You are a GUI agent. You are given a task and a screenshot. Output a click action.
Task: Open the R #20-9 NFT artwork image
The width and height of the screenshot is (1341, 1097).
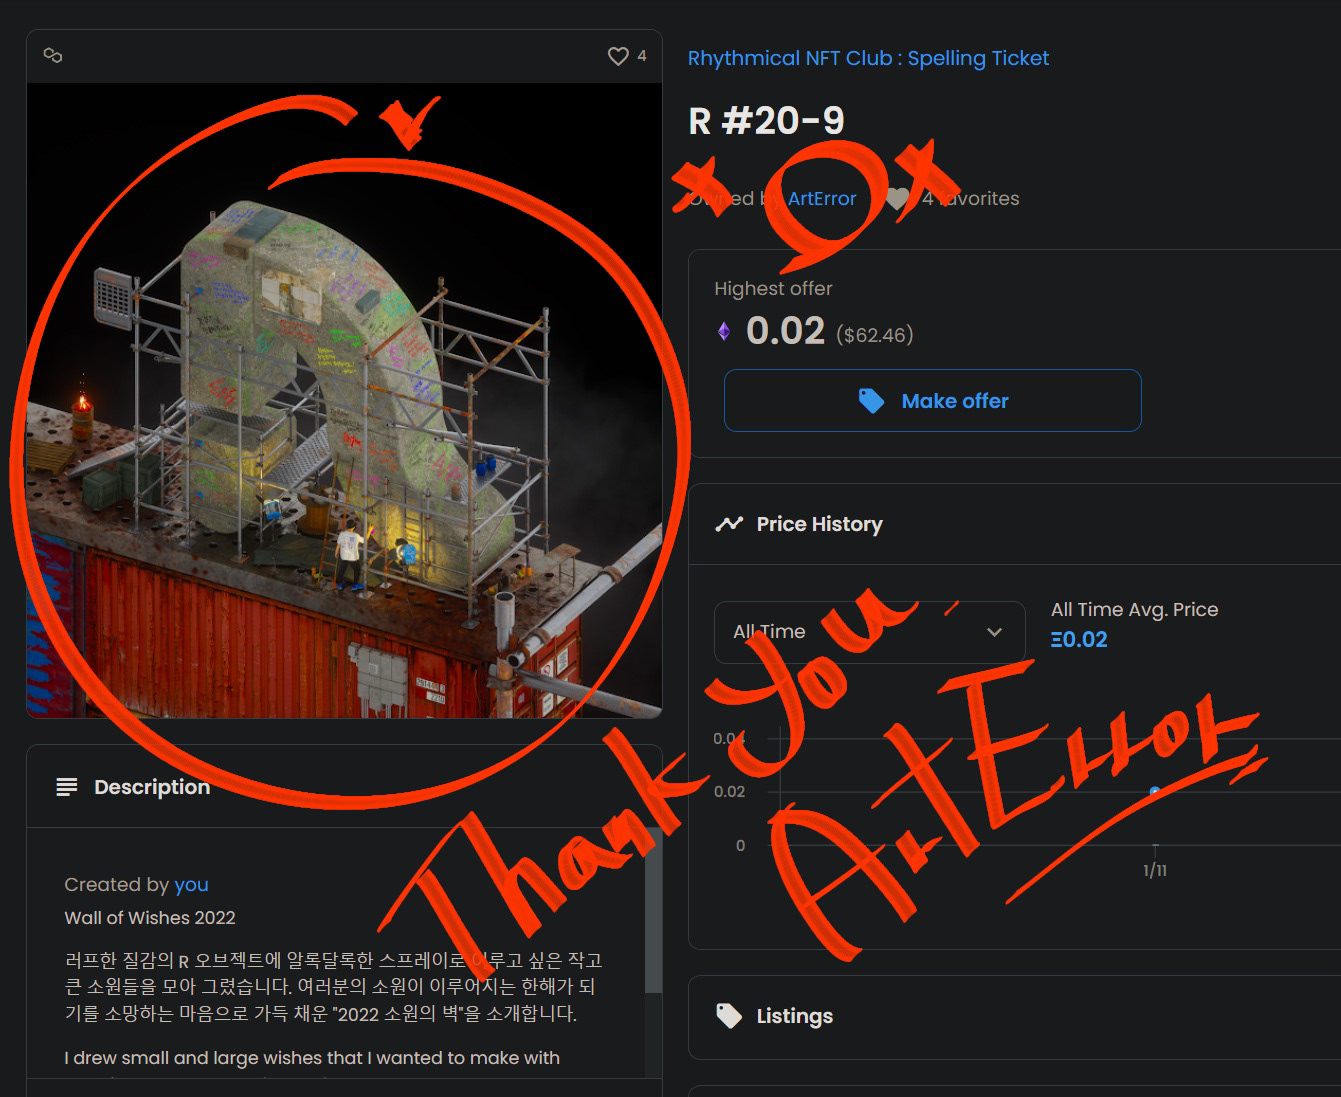point(344,400)
